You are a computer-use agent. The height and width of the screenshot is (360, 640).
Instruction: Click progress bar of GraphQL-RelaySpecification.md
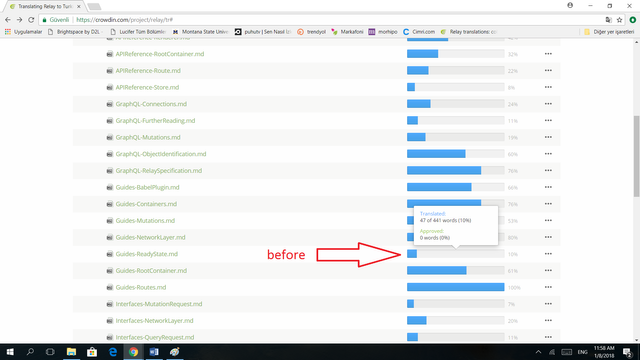pyautogui.click(x=456, y=171)
